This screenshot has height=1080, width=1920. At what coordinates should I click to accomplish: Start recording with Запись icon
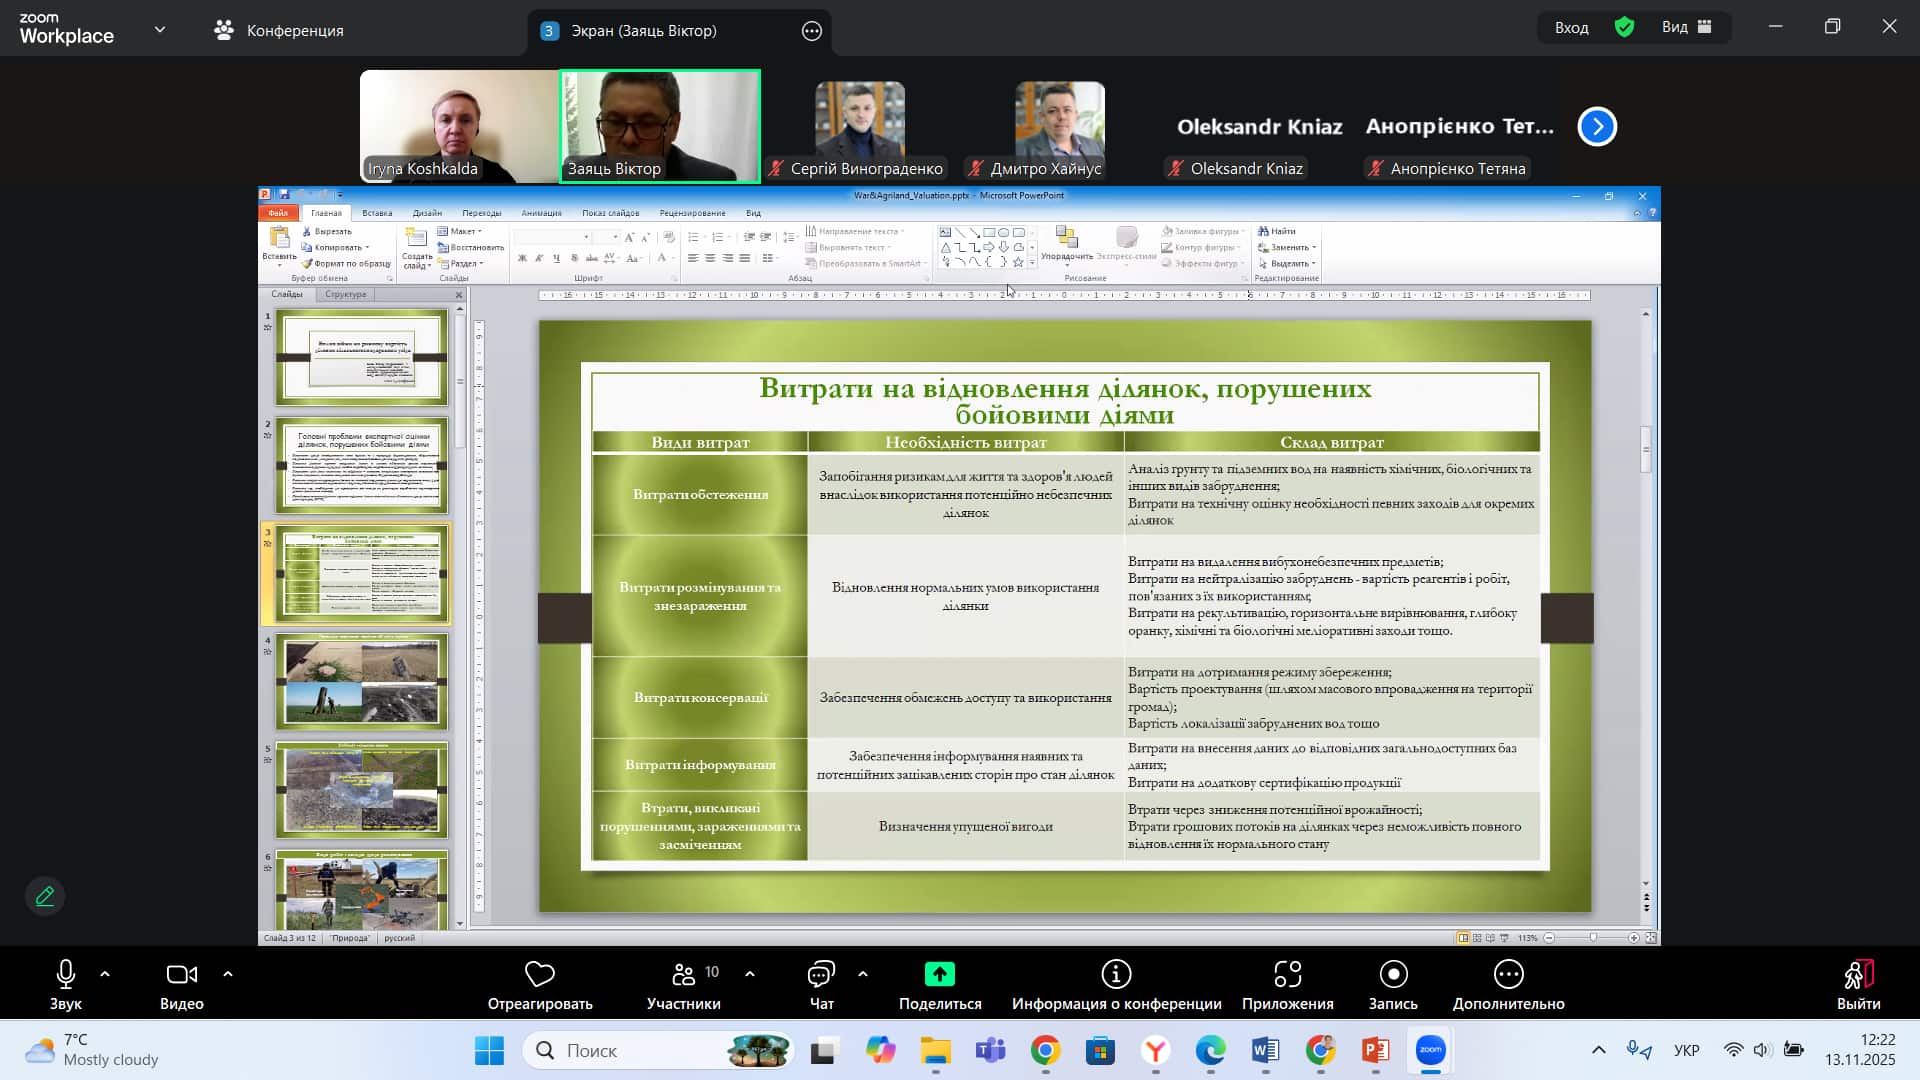click(1393, 974)
